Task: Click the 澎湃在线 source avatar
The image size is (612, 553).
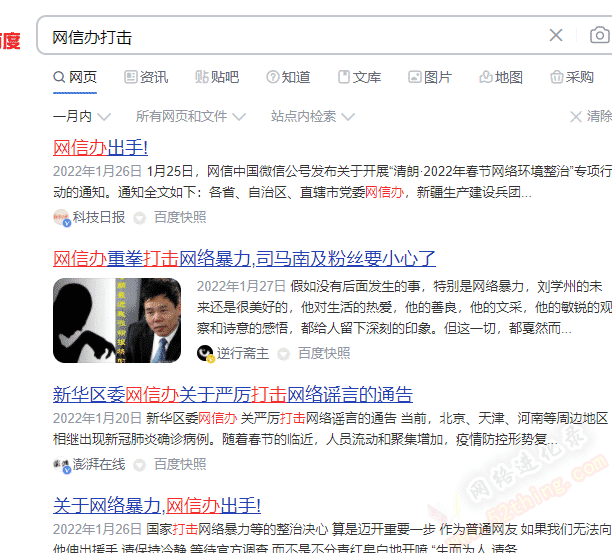Action: click(x=61, y=465)
